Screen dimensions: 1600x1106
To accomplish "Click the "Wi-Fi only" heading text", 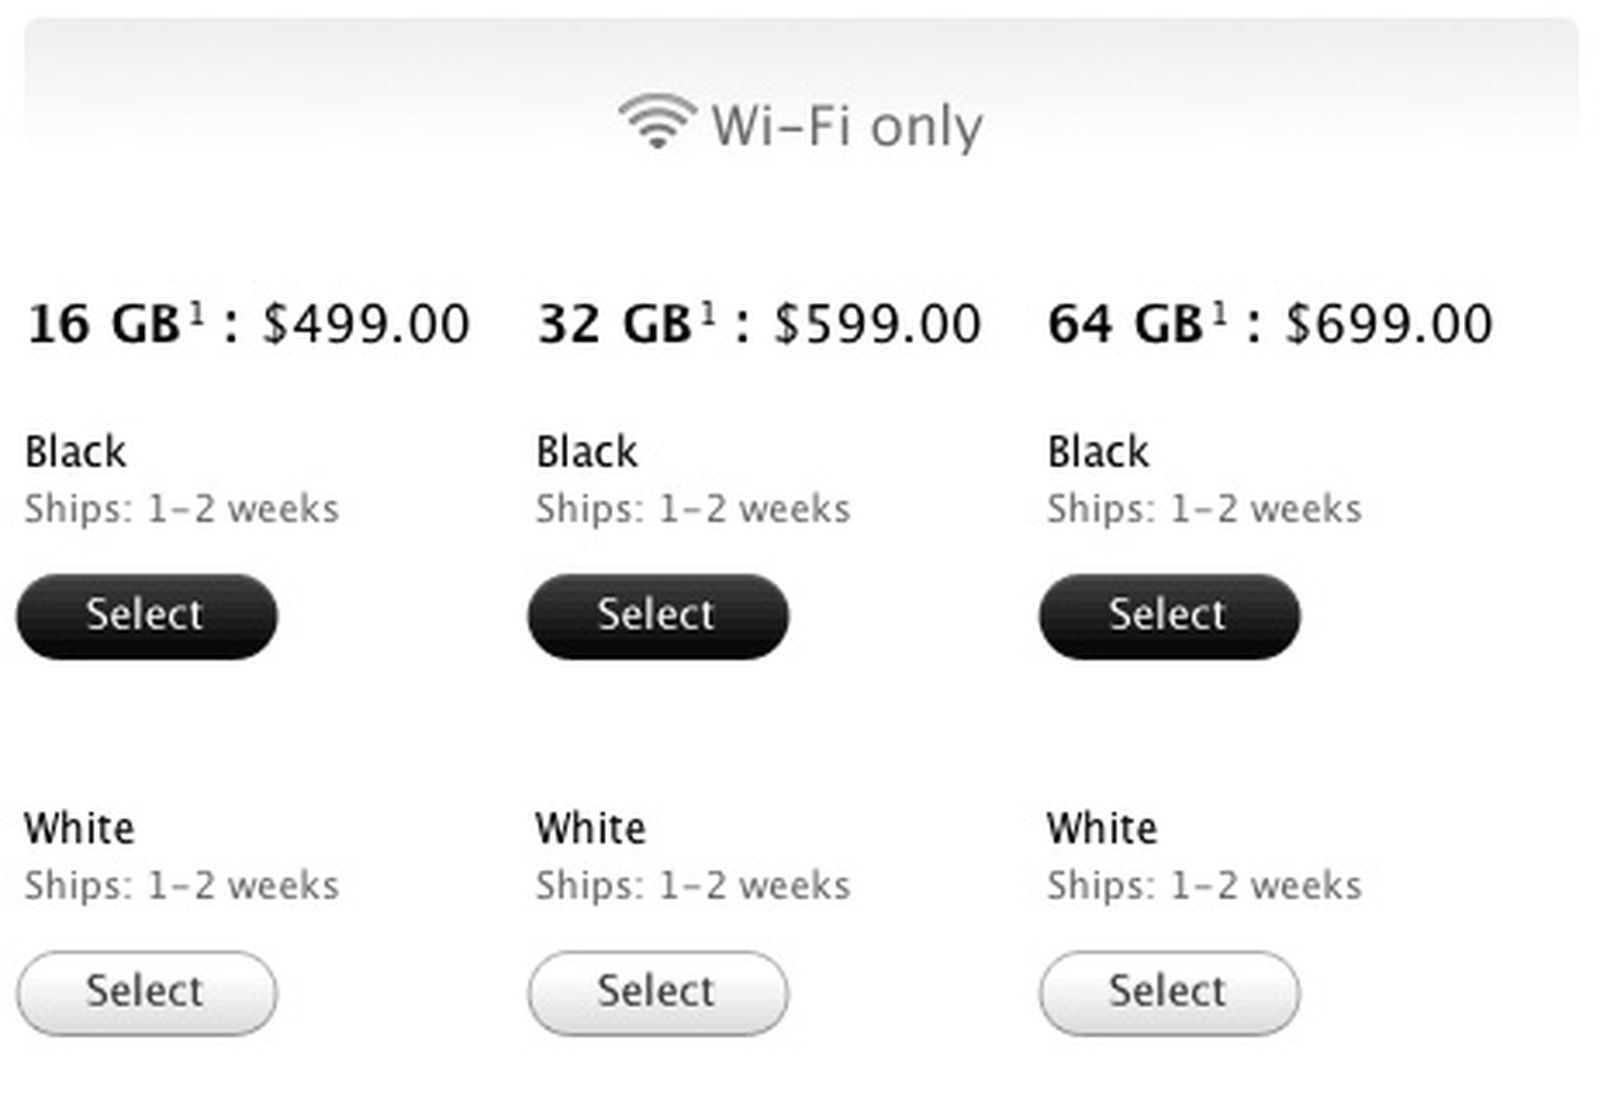I will (846, 127).
